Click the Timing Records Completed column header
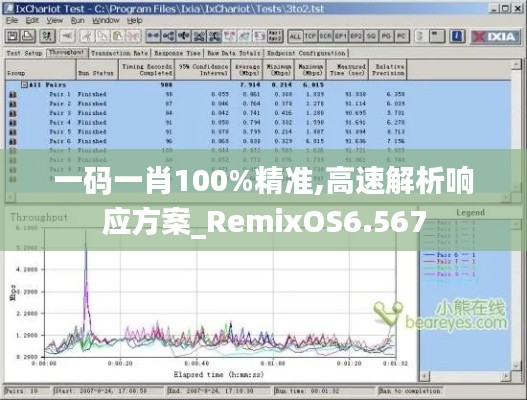 147,70
